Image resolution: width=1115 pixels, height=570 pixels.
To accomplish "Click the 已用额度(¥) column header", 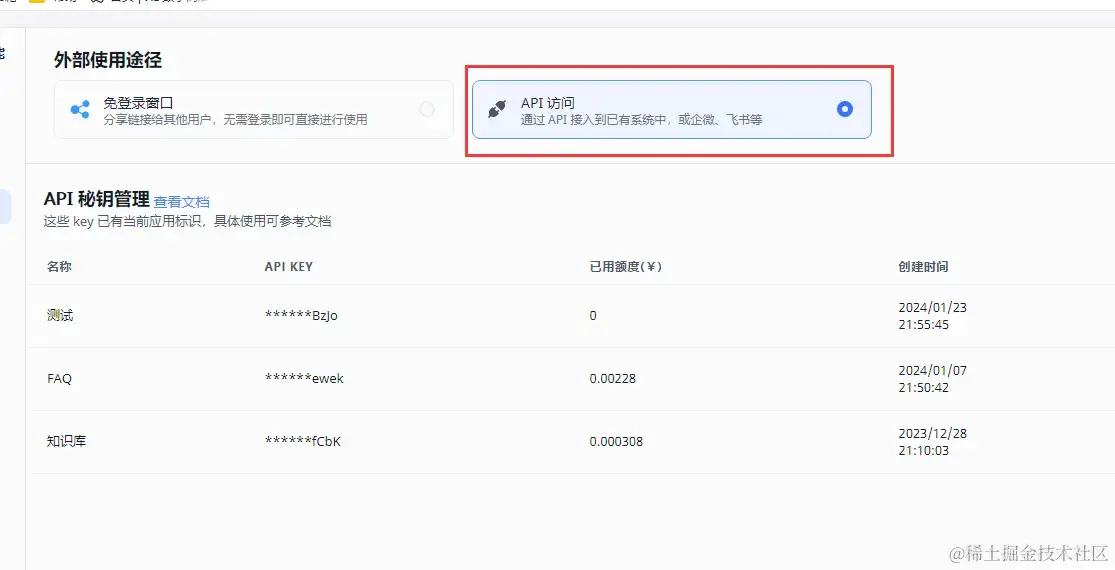I will coord(626,267).
